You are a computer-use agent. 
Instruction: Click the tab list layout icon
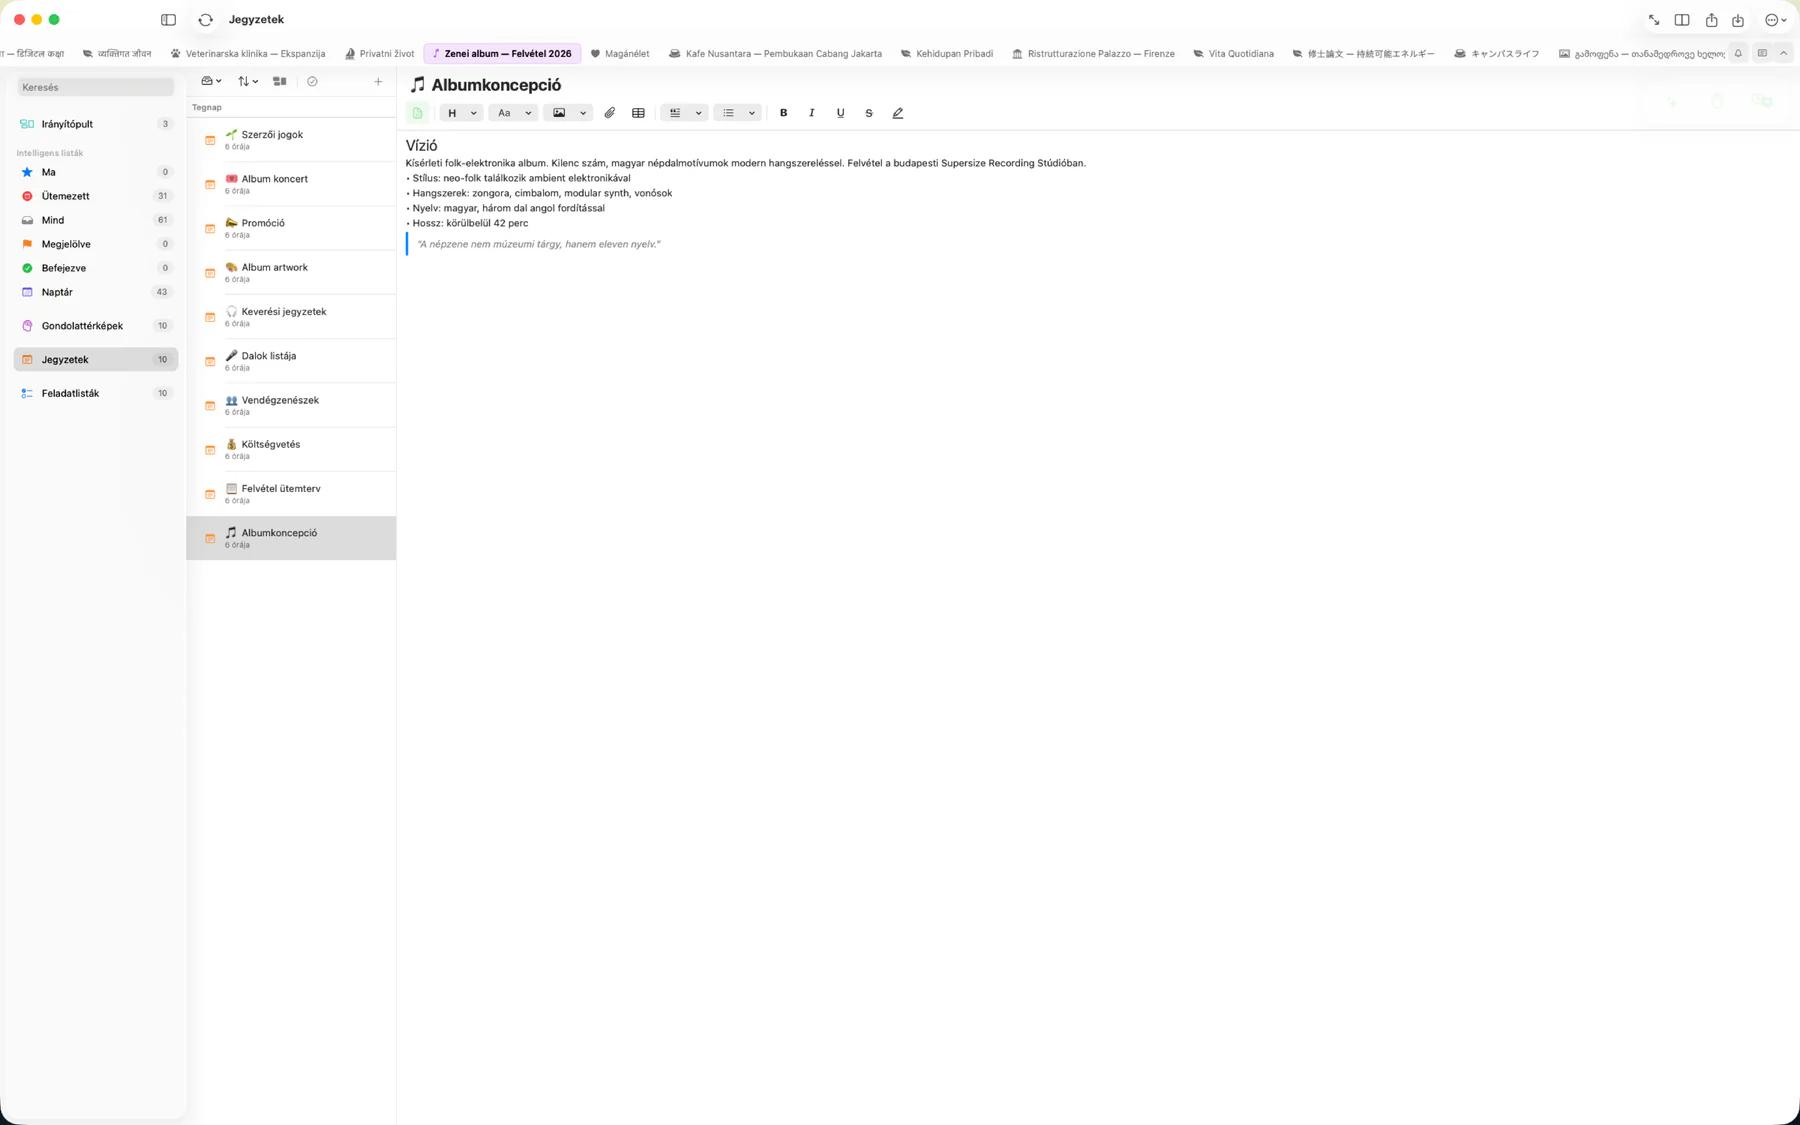1762,54
